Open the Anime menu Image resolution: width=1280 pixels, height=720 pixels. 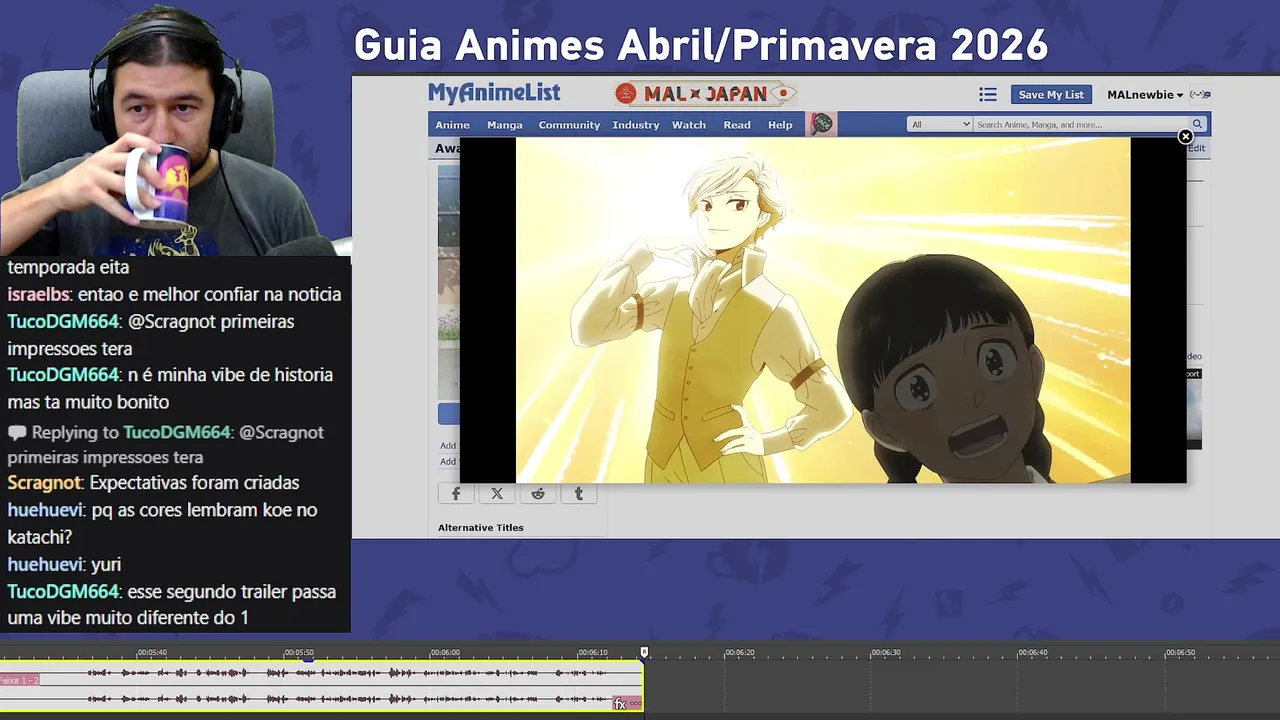pos(452,125)
